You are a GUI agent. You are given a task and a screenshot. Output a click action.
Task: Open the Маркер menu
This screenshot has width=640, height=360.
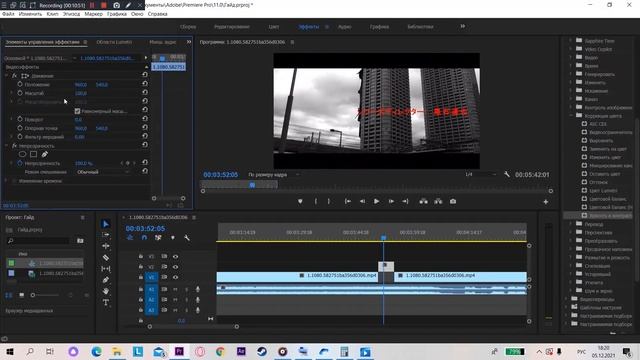93,14
